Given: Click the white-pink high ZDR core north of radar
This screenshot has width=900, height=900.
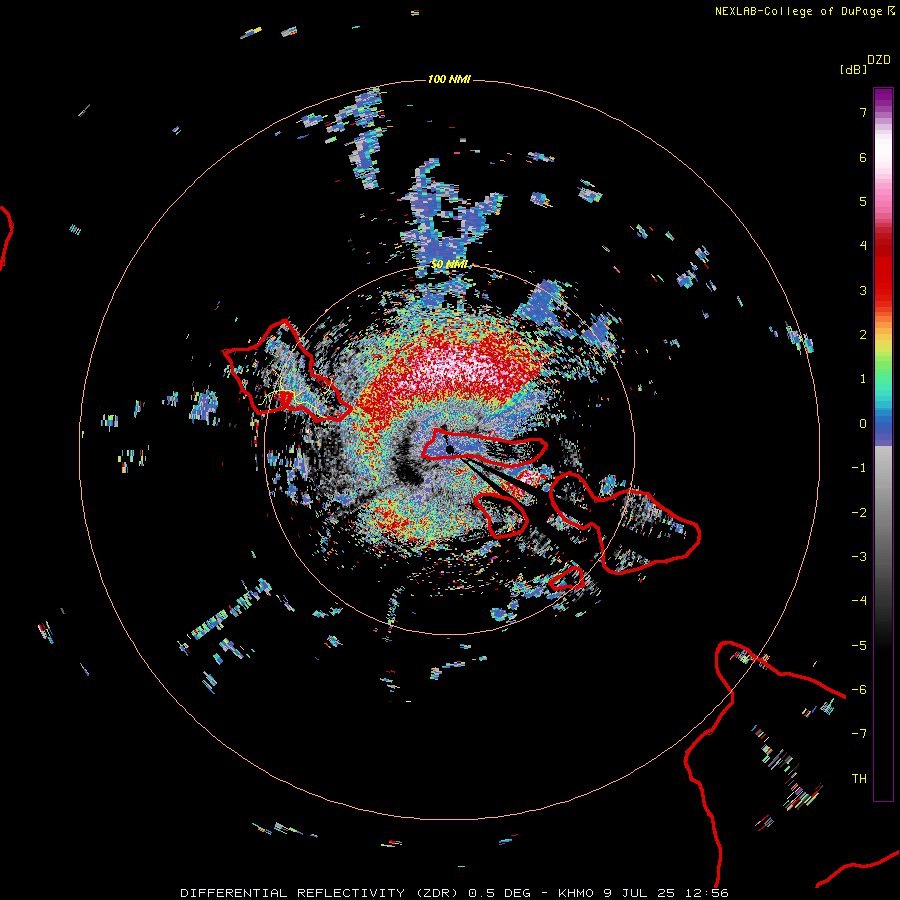Looking at the screenshot, I should [453, 367].
